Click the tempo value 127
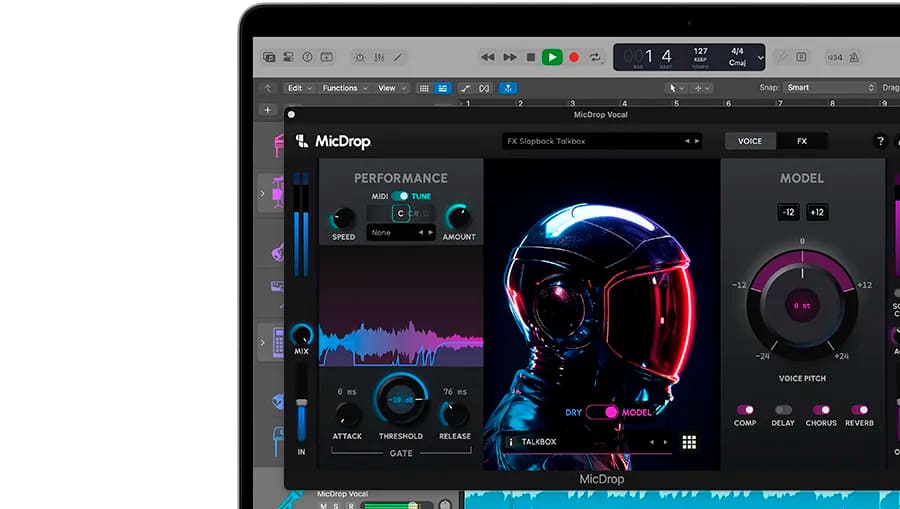This screenshot has width=900, height=509. pos(700,51)
